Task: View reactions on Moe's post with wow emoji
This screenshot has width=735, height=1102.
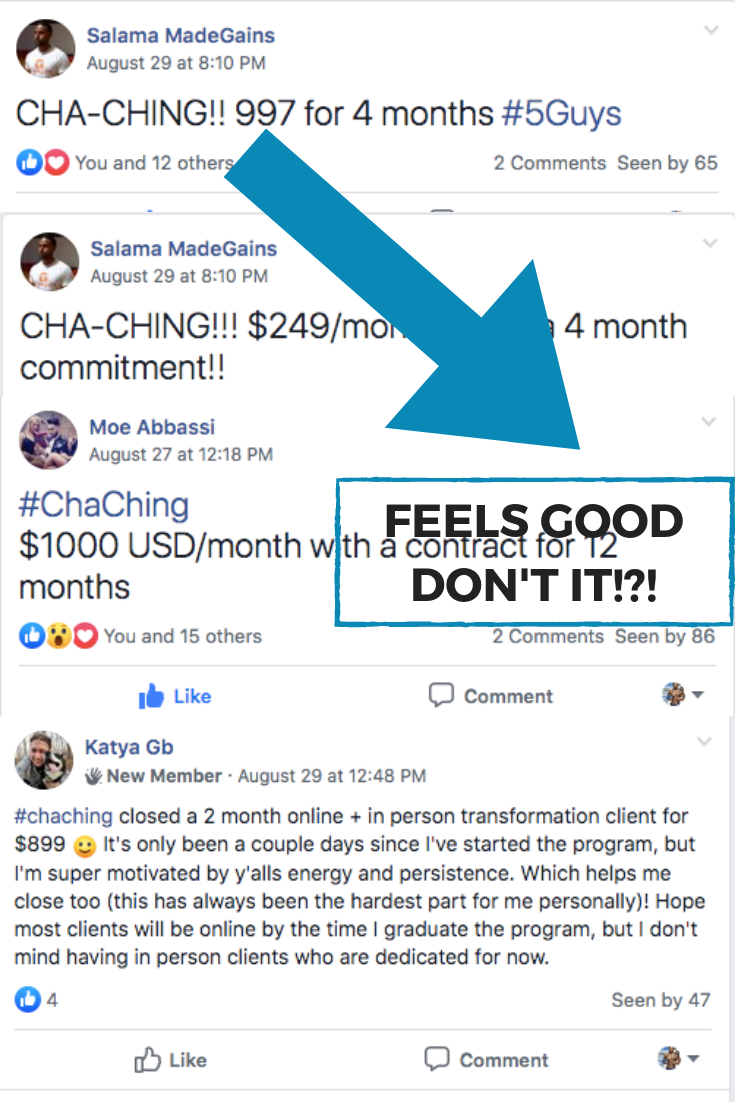Action: click(x=59, y=636)
